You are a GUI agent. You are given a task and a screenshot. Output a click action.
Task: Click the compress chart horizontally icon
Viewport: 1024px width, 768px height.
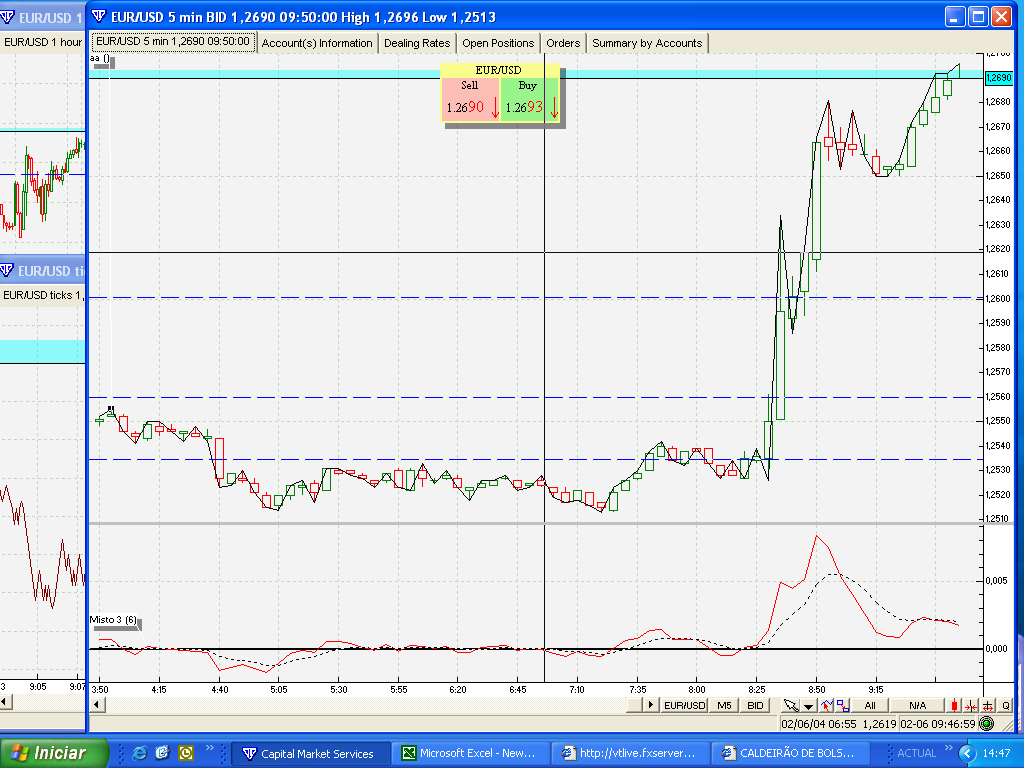971,705
